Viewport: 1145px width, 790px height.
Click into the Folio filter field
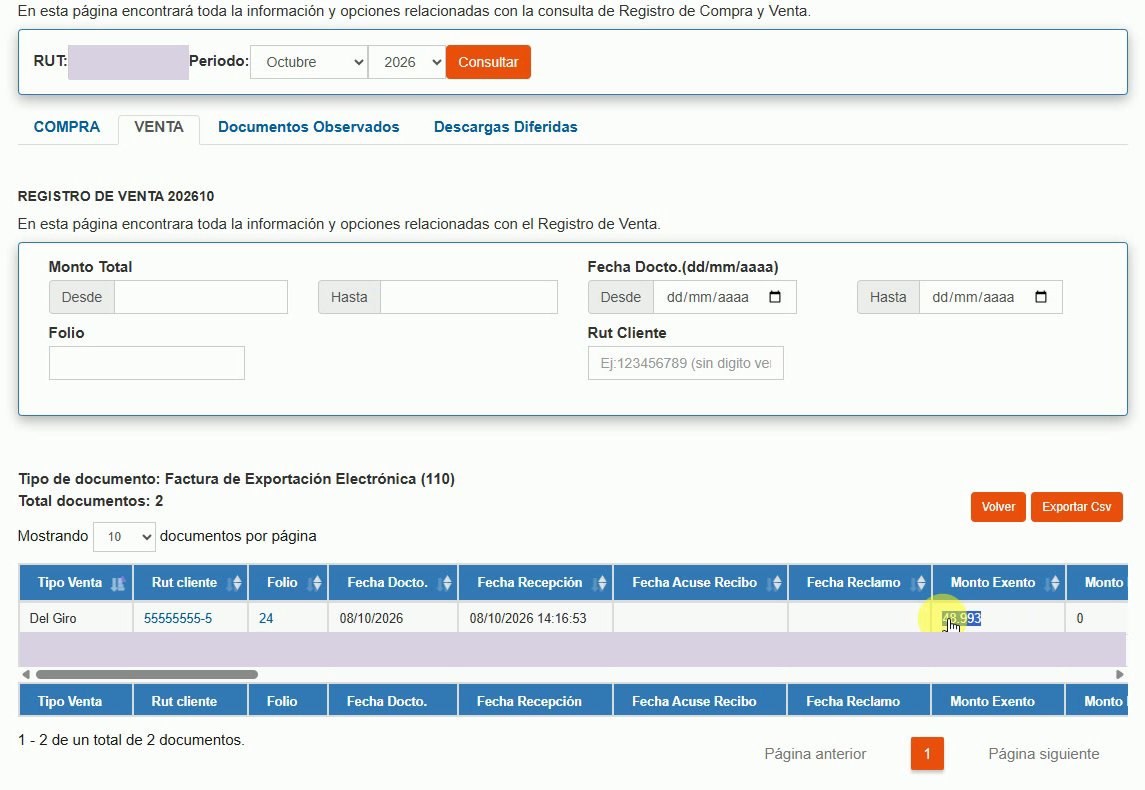click(x=147, y=363)
